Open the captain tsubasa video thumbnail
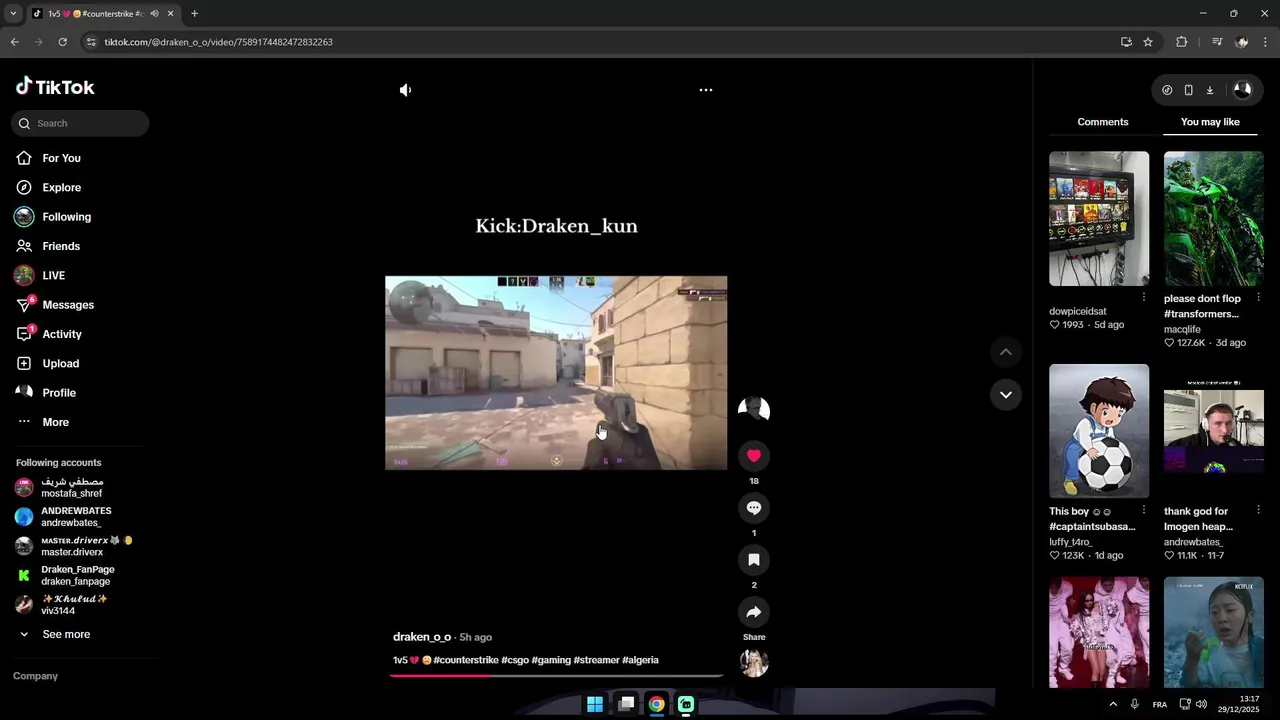1280x720 pixels. point(1099,431)
